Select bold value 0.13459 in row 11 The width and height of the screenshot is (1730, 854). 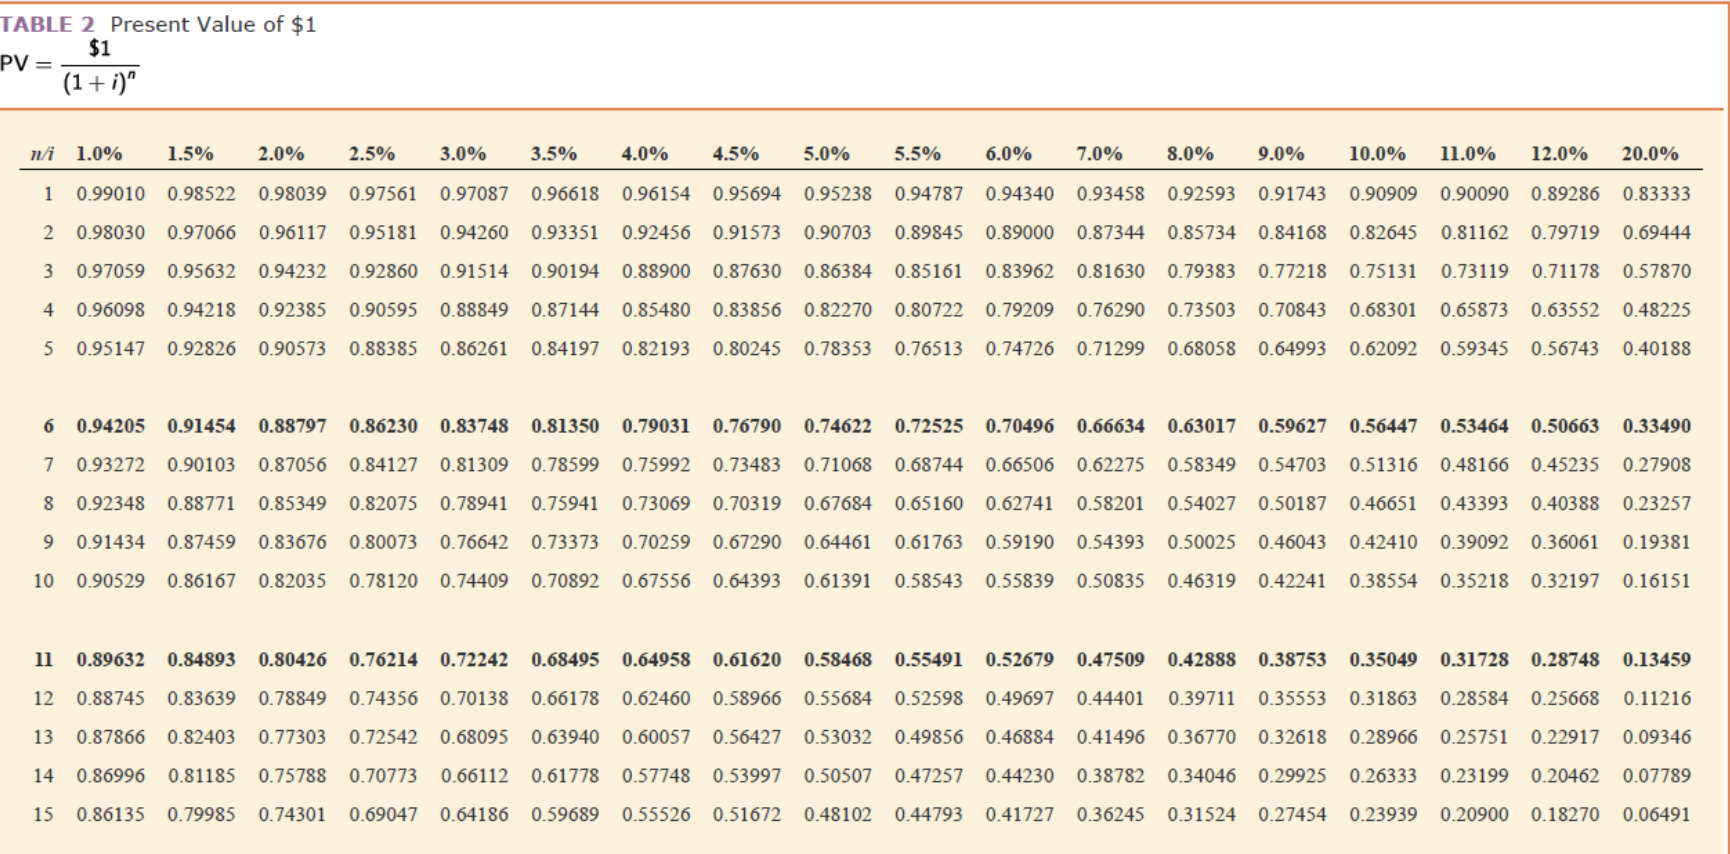[x=1656, y=660]
